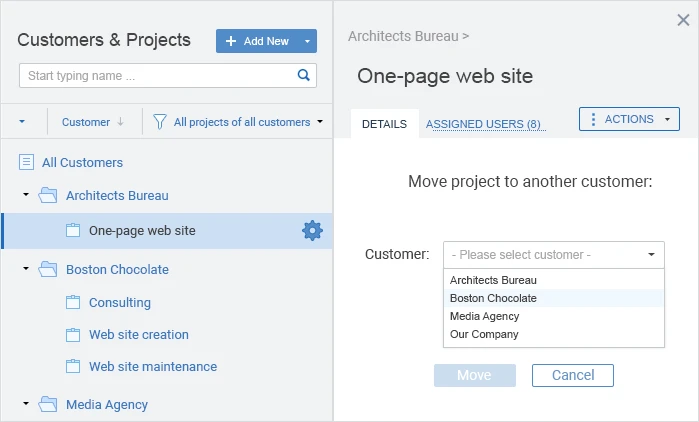
Task: Open the Add New dropdown arrow
Action: click(308, 41)
